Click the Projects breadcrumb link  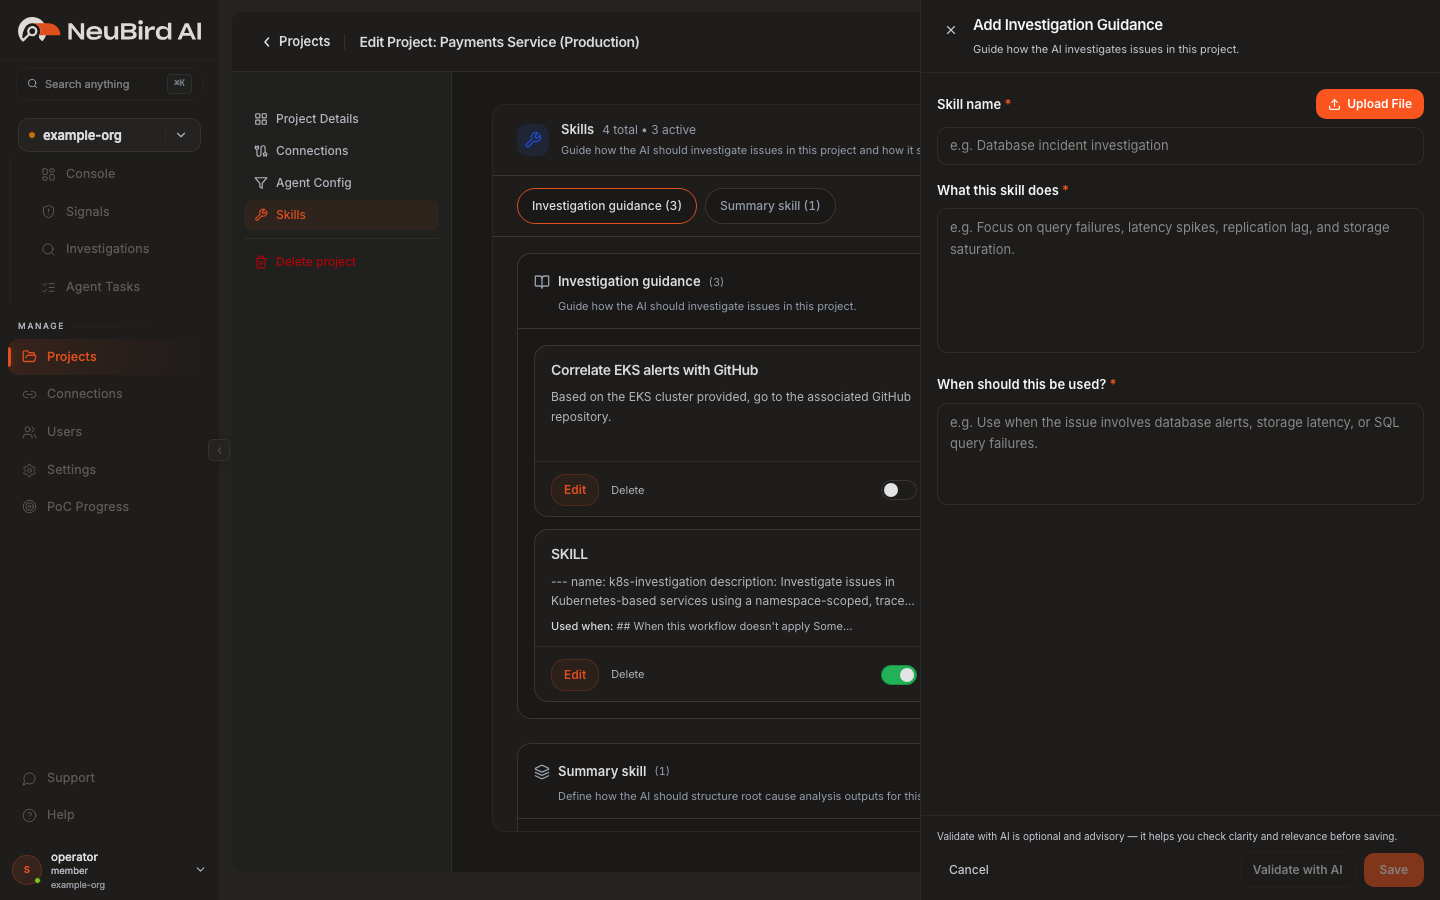pos(304,42)
